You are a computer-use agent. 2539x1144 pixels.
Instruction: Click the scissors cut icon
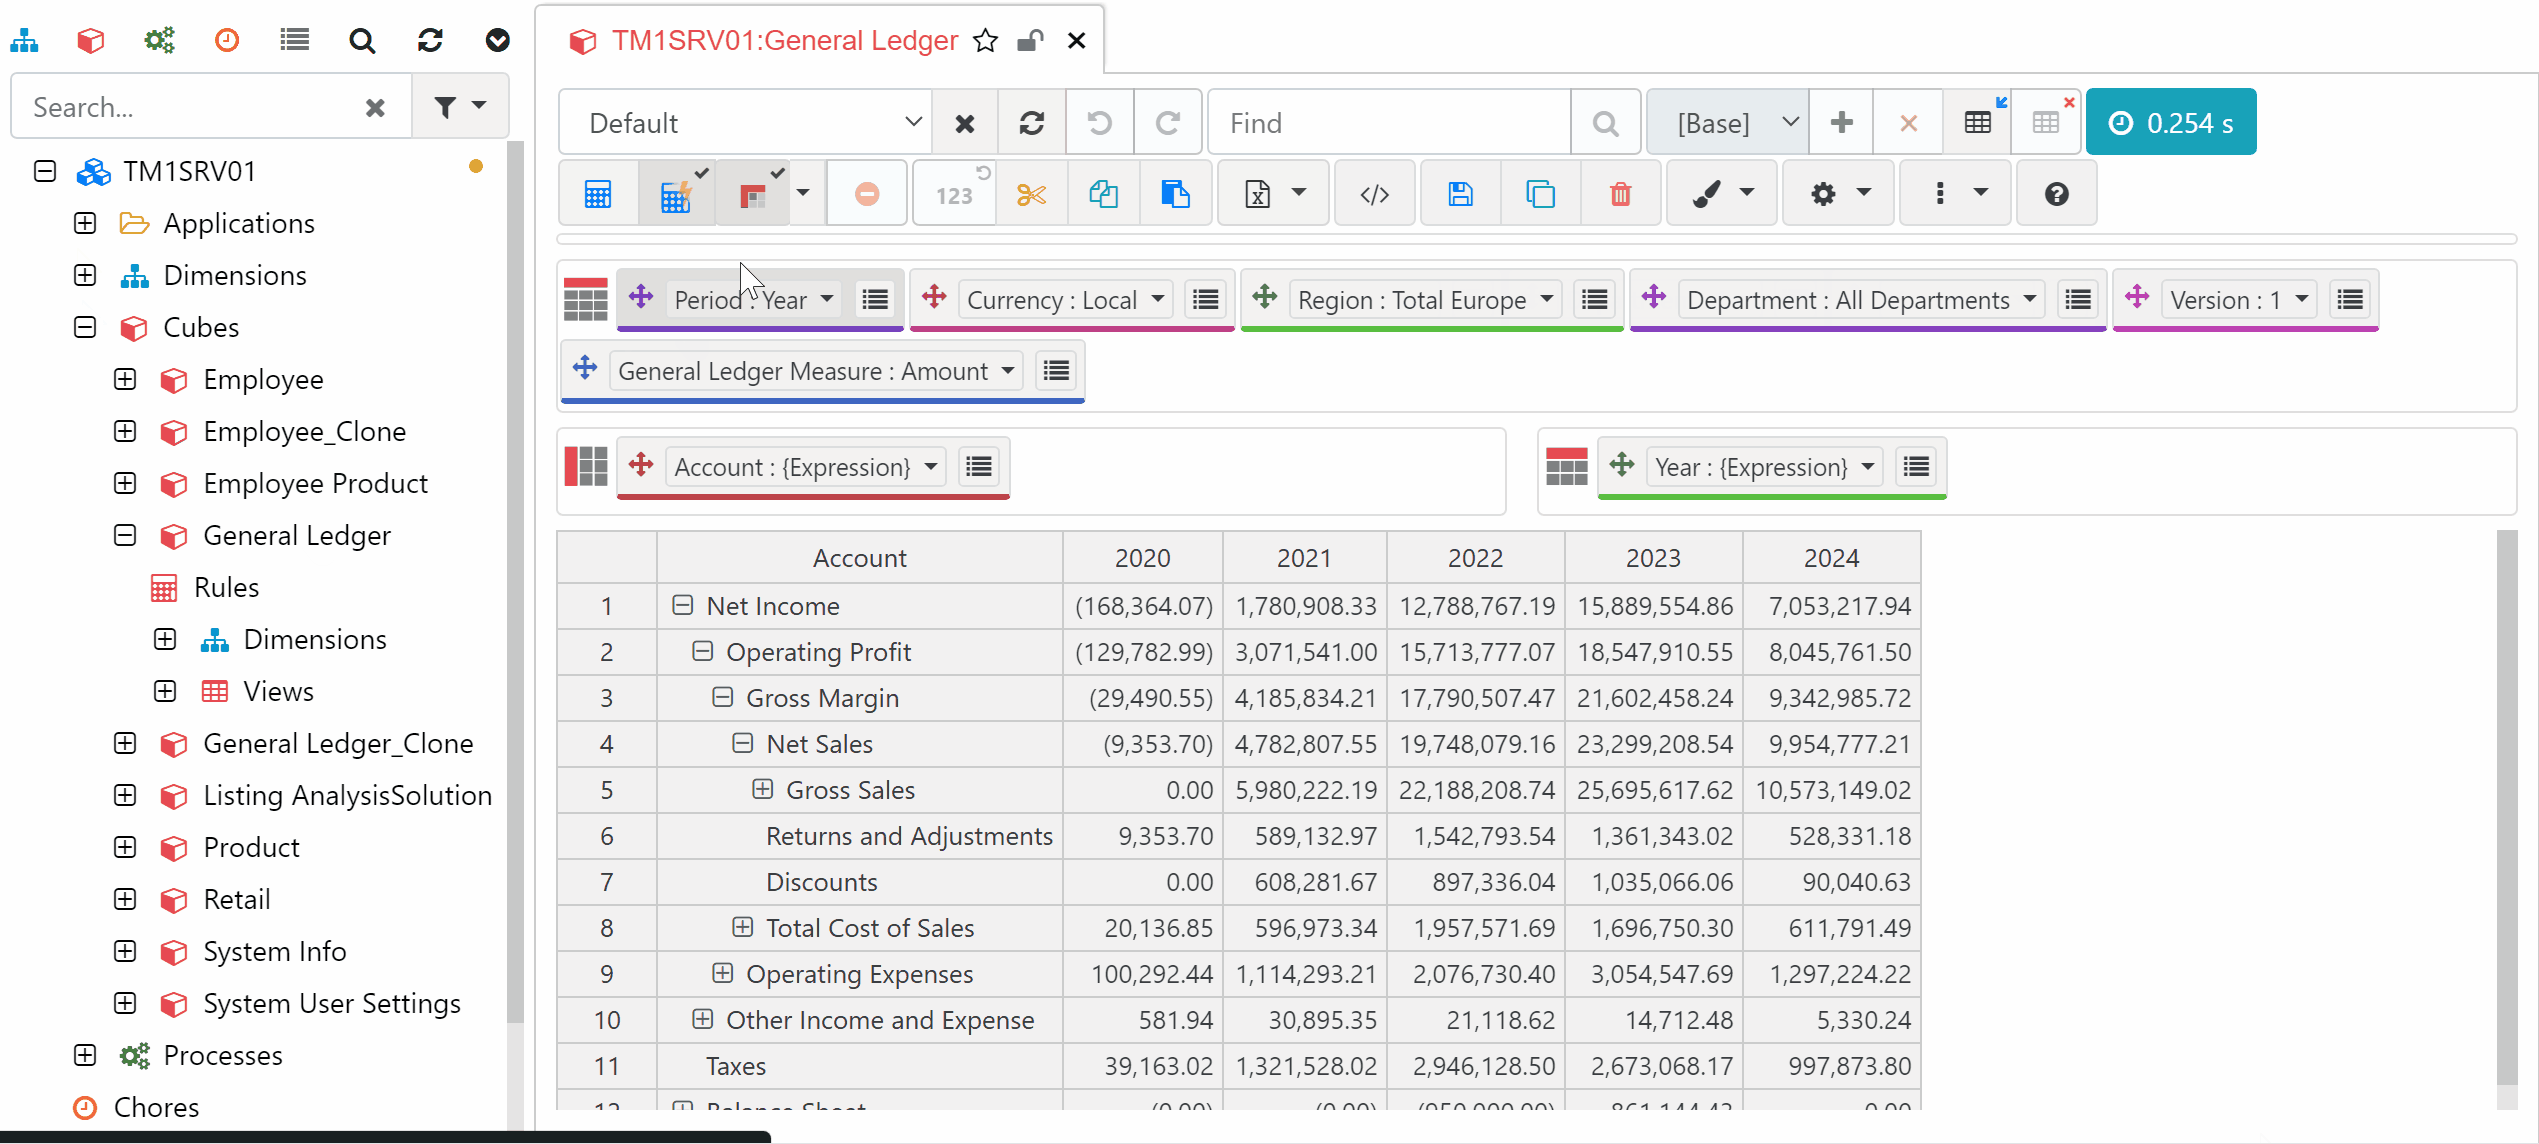[1031, 194]
